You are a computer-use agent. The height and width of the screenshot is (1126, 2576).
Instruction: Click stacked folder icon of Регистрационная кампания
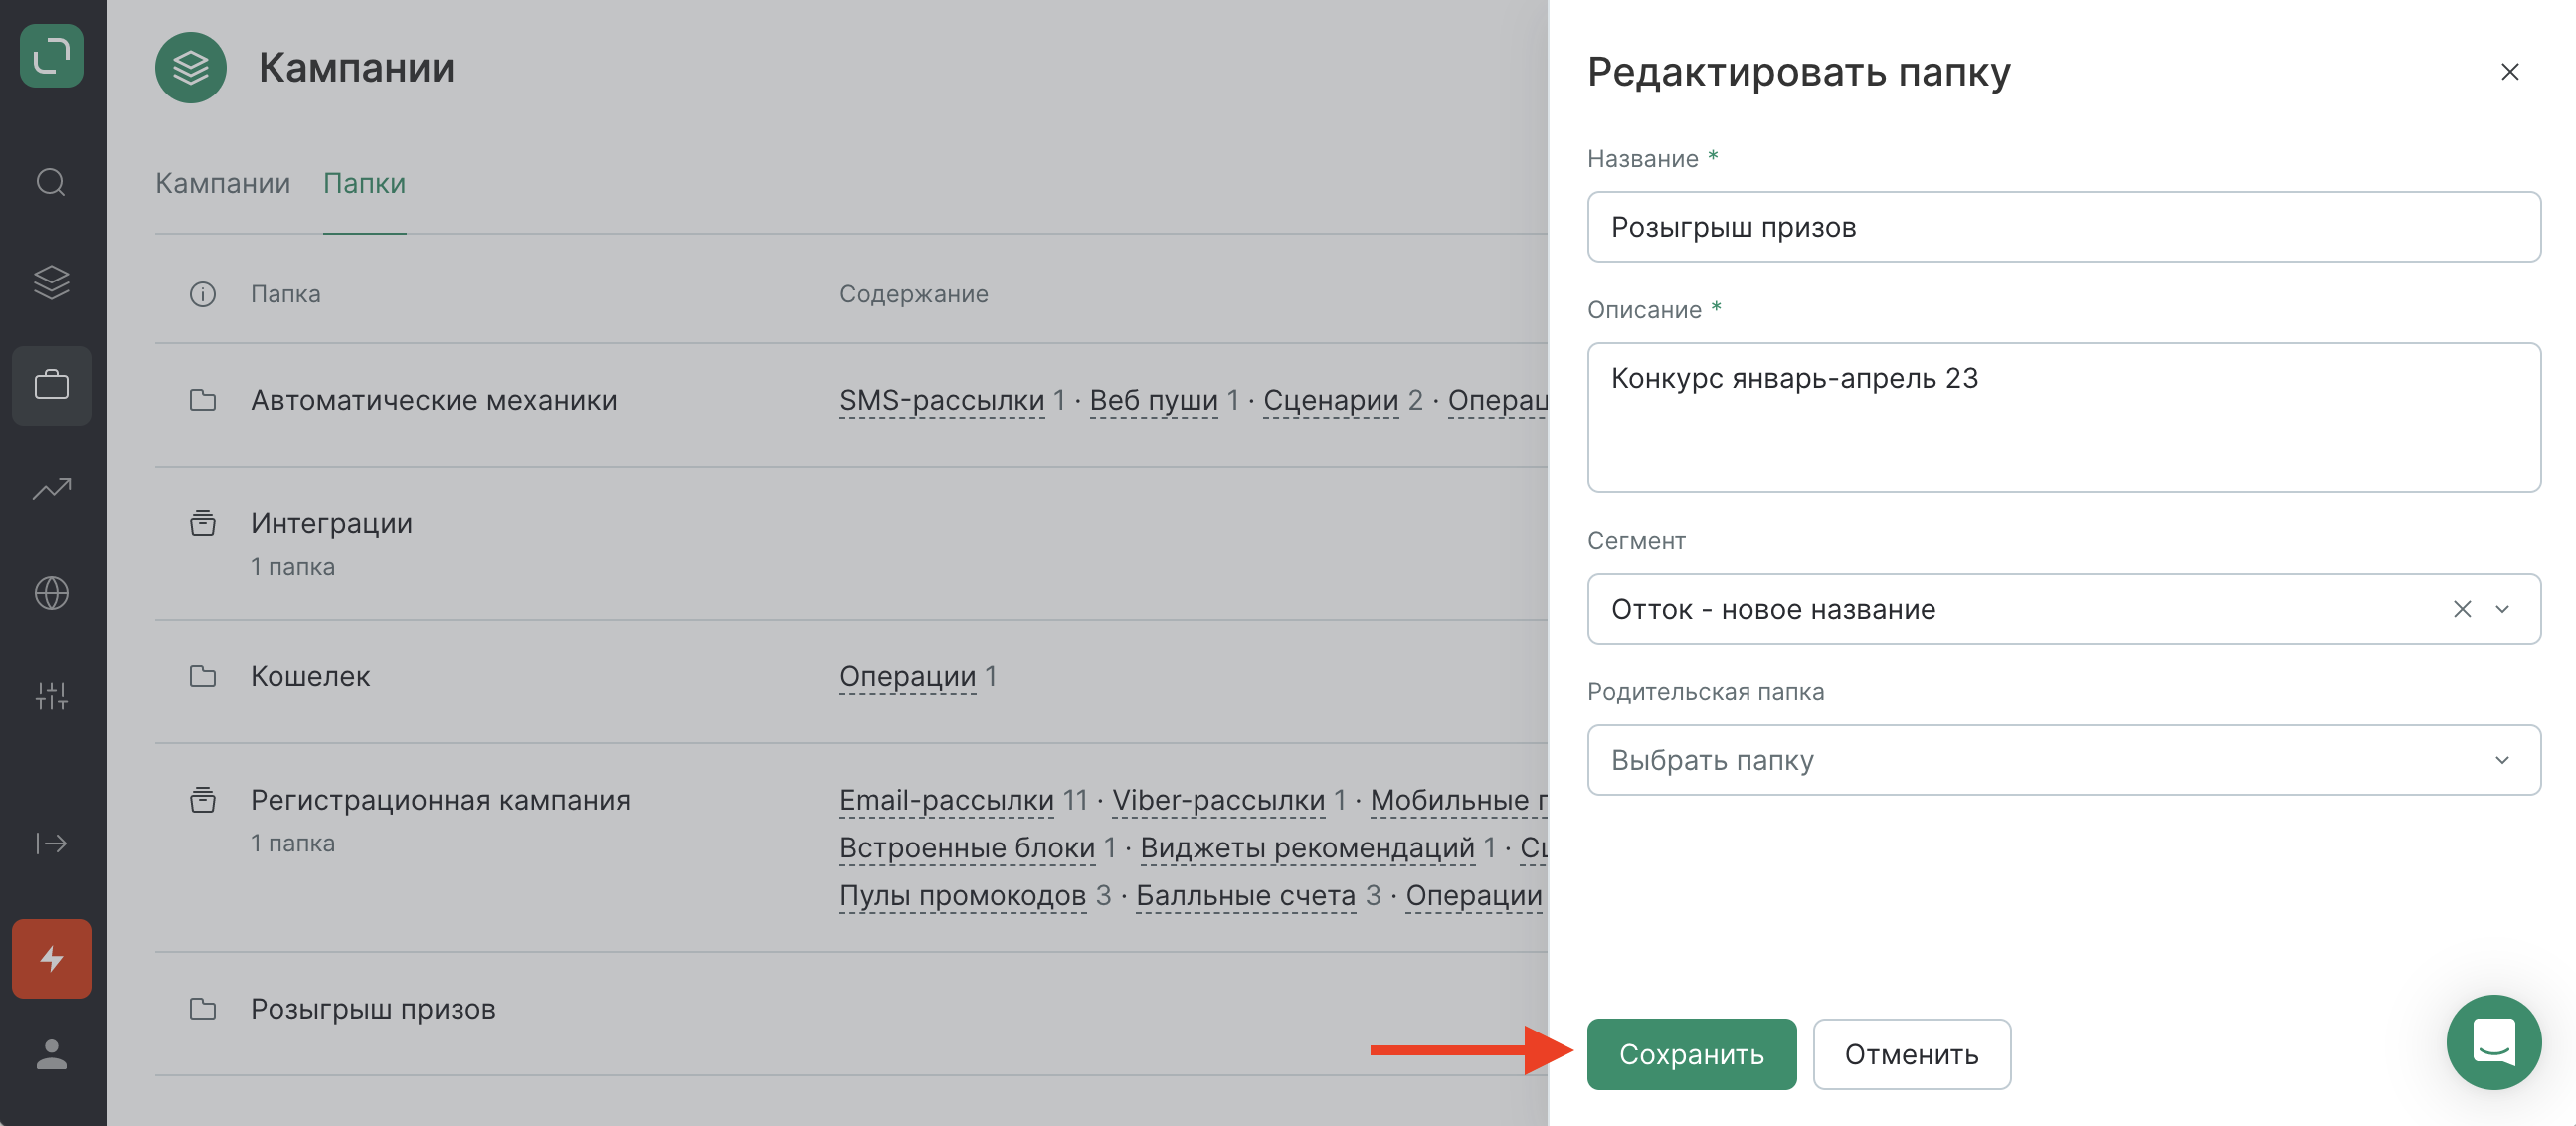[x=203, y=800]
